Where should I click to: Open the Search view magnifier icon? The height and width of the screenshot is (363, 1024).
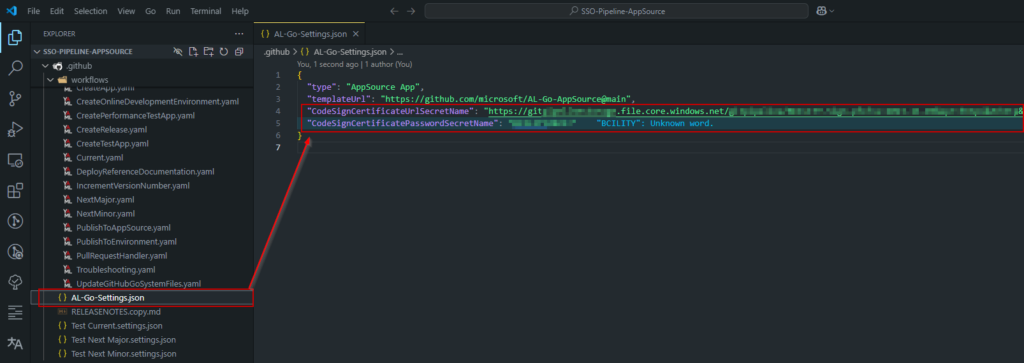tap(14, 69)
